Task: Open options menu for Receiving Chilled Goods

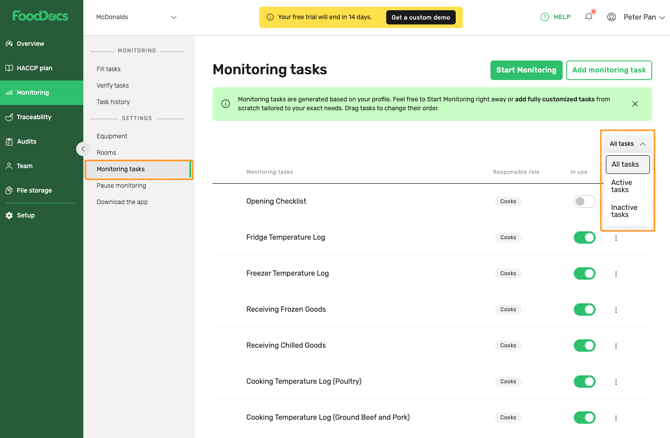Action: click(616, 346)
